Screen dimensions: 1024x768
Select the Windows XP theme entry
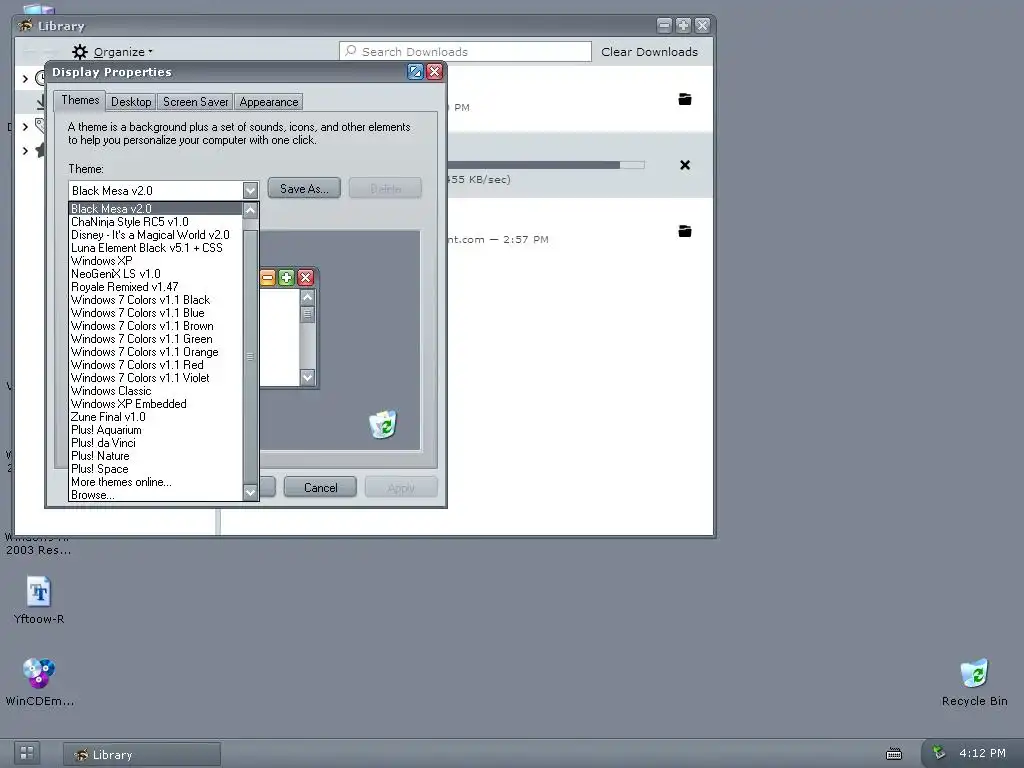point(155,261)
